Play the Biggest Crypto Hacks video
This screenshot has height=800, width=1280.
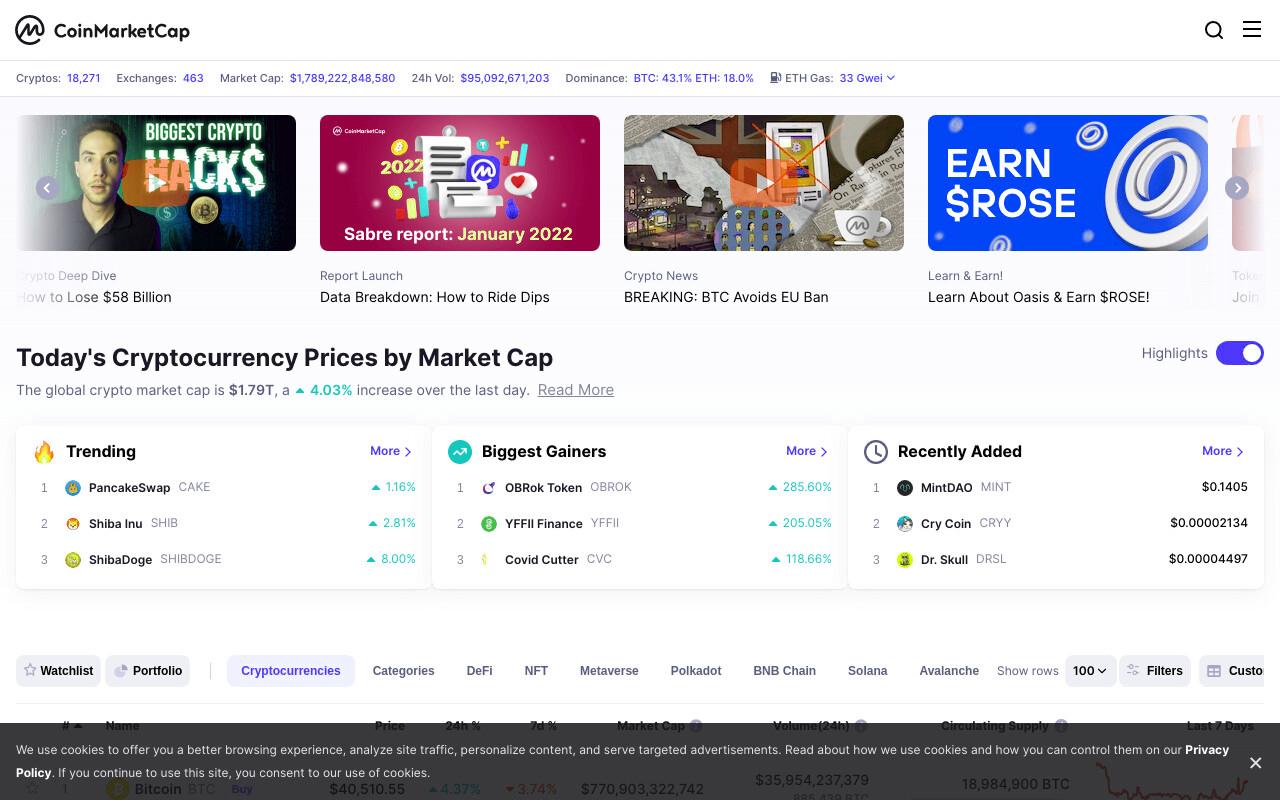coord(156,183)
